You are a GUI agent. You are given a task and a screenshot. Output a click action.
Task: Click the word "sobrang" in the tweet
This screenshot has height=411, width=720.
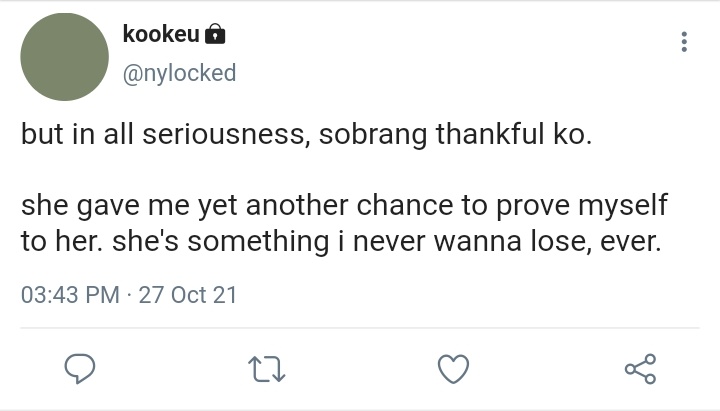pos(373,136)
